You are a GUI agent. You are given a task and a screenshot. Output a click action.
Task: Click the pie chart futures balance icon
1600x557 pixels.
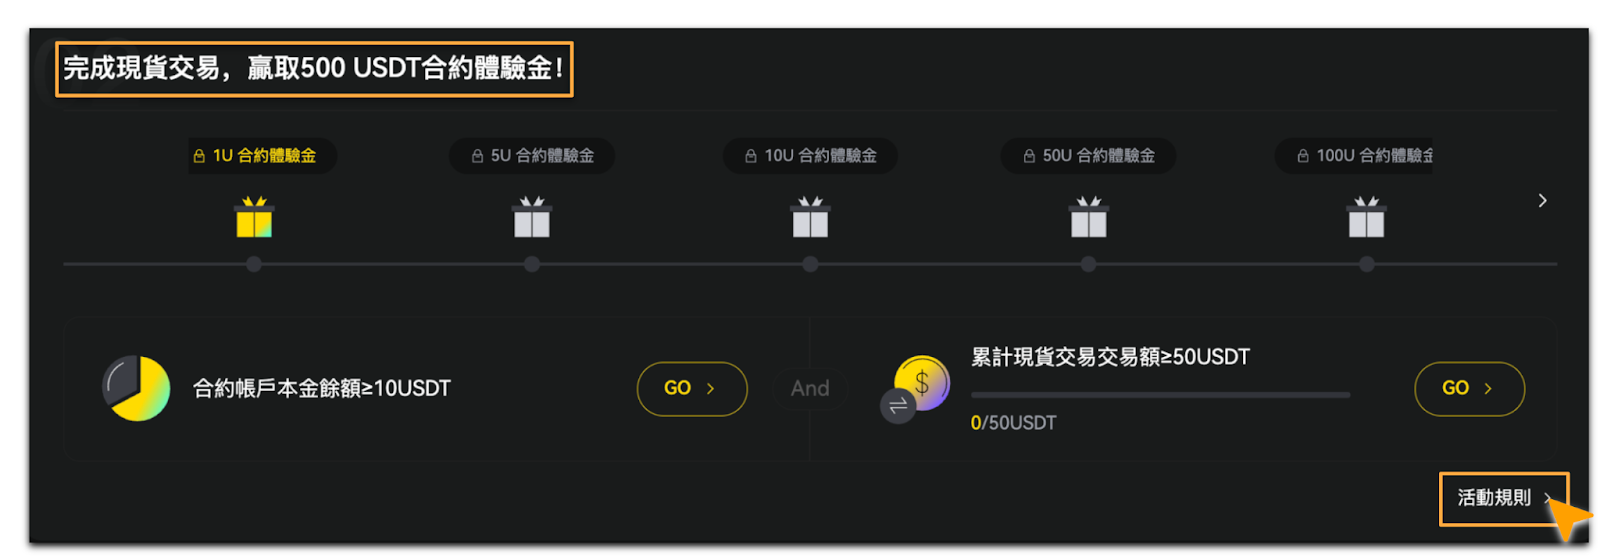point(136,388)
